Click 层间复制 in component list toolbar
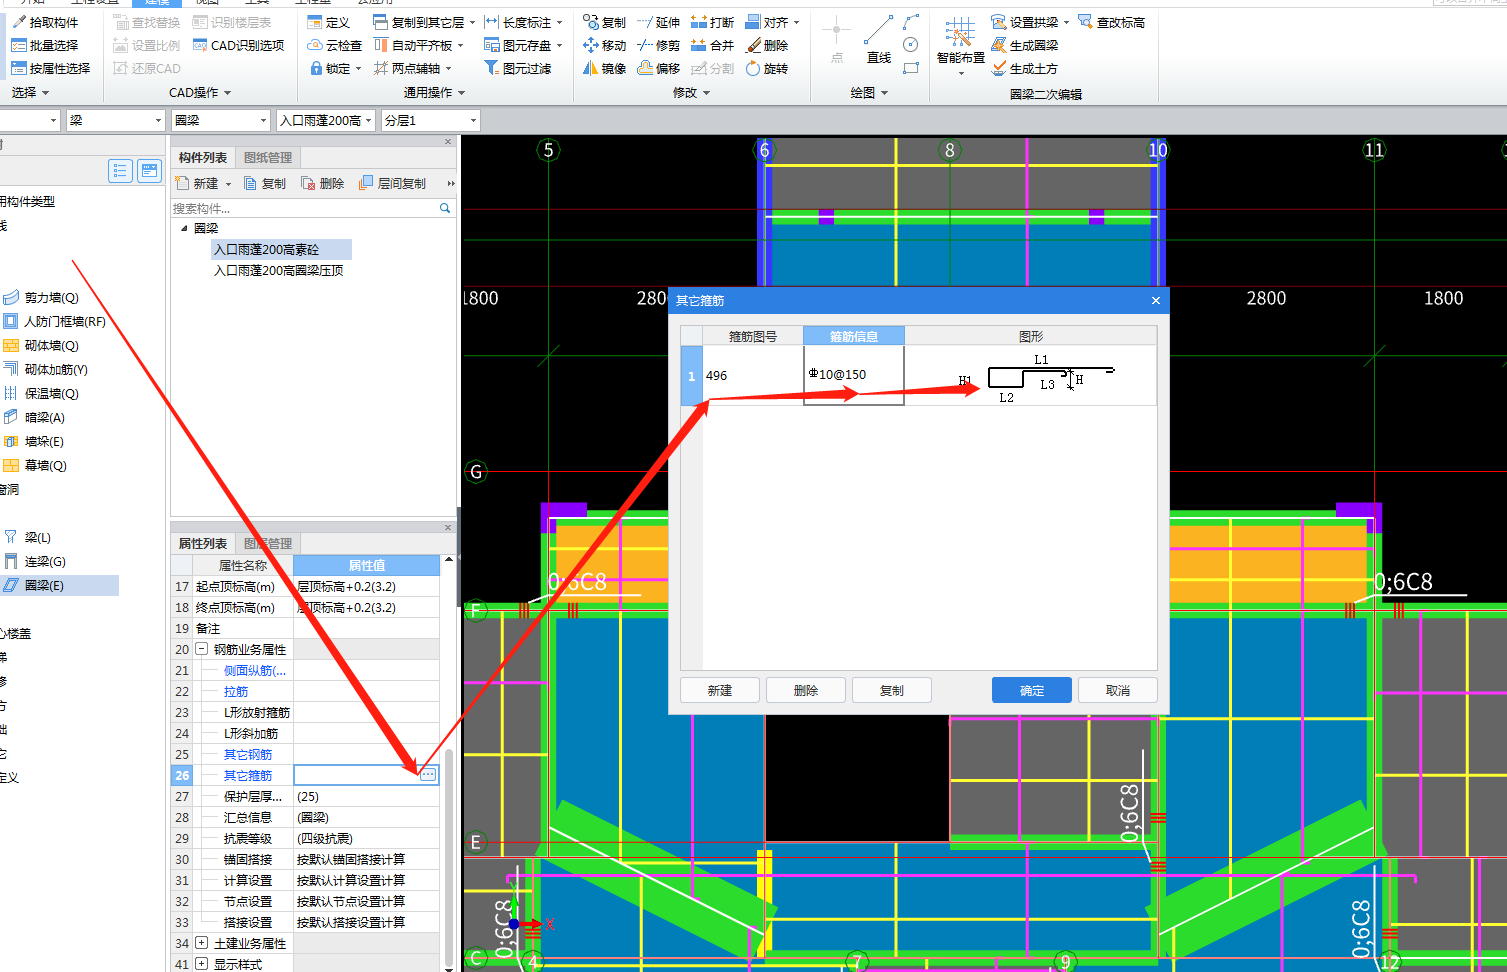This screenshot has height=972, width=1507. [x=392, y=183]
